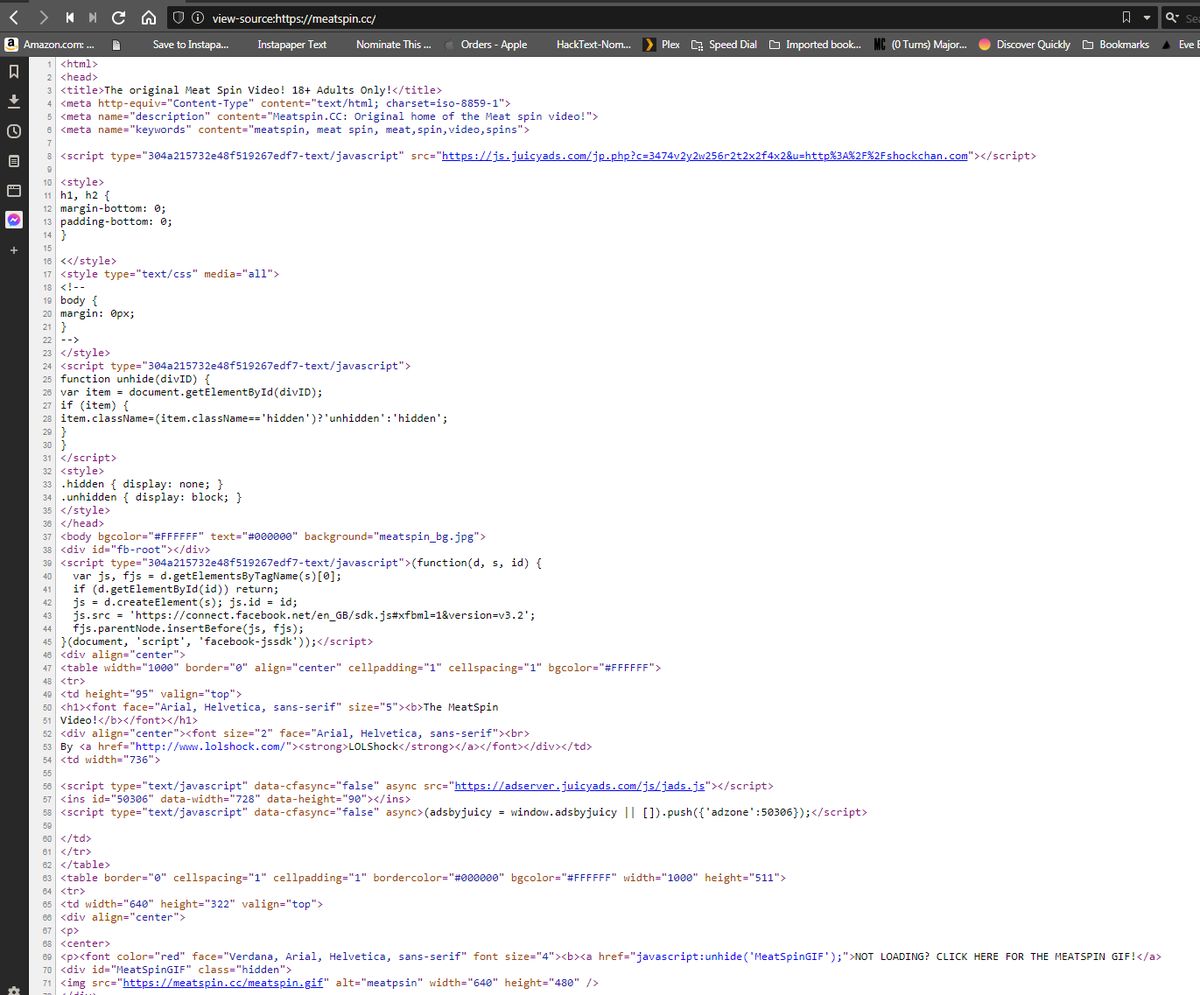The height and width of the screenshot is (995, 1200).
Task: Go to the Home page
Action: coord(147,18)
